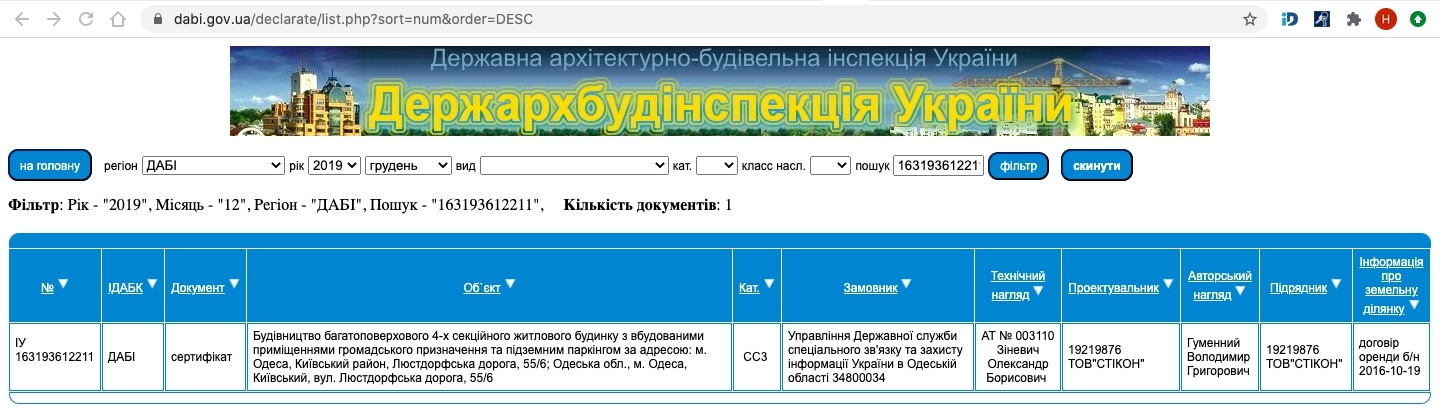1440x407 pixels.
Task: Open the кат. category dropdown
Action: [x=716, y=165]
